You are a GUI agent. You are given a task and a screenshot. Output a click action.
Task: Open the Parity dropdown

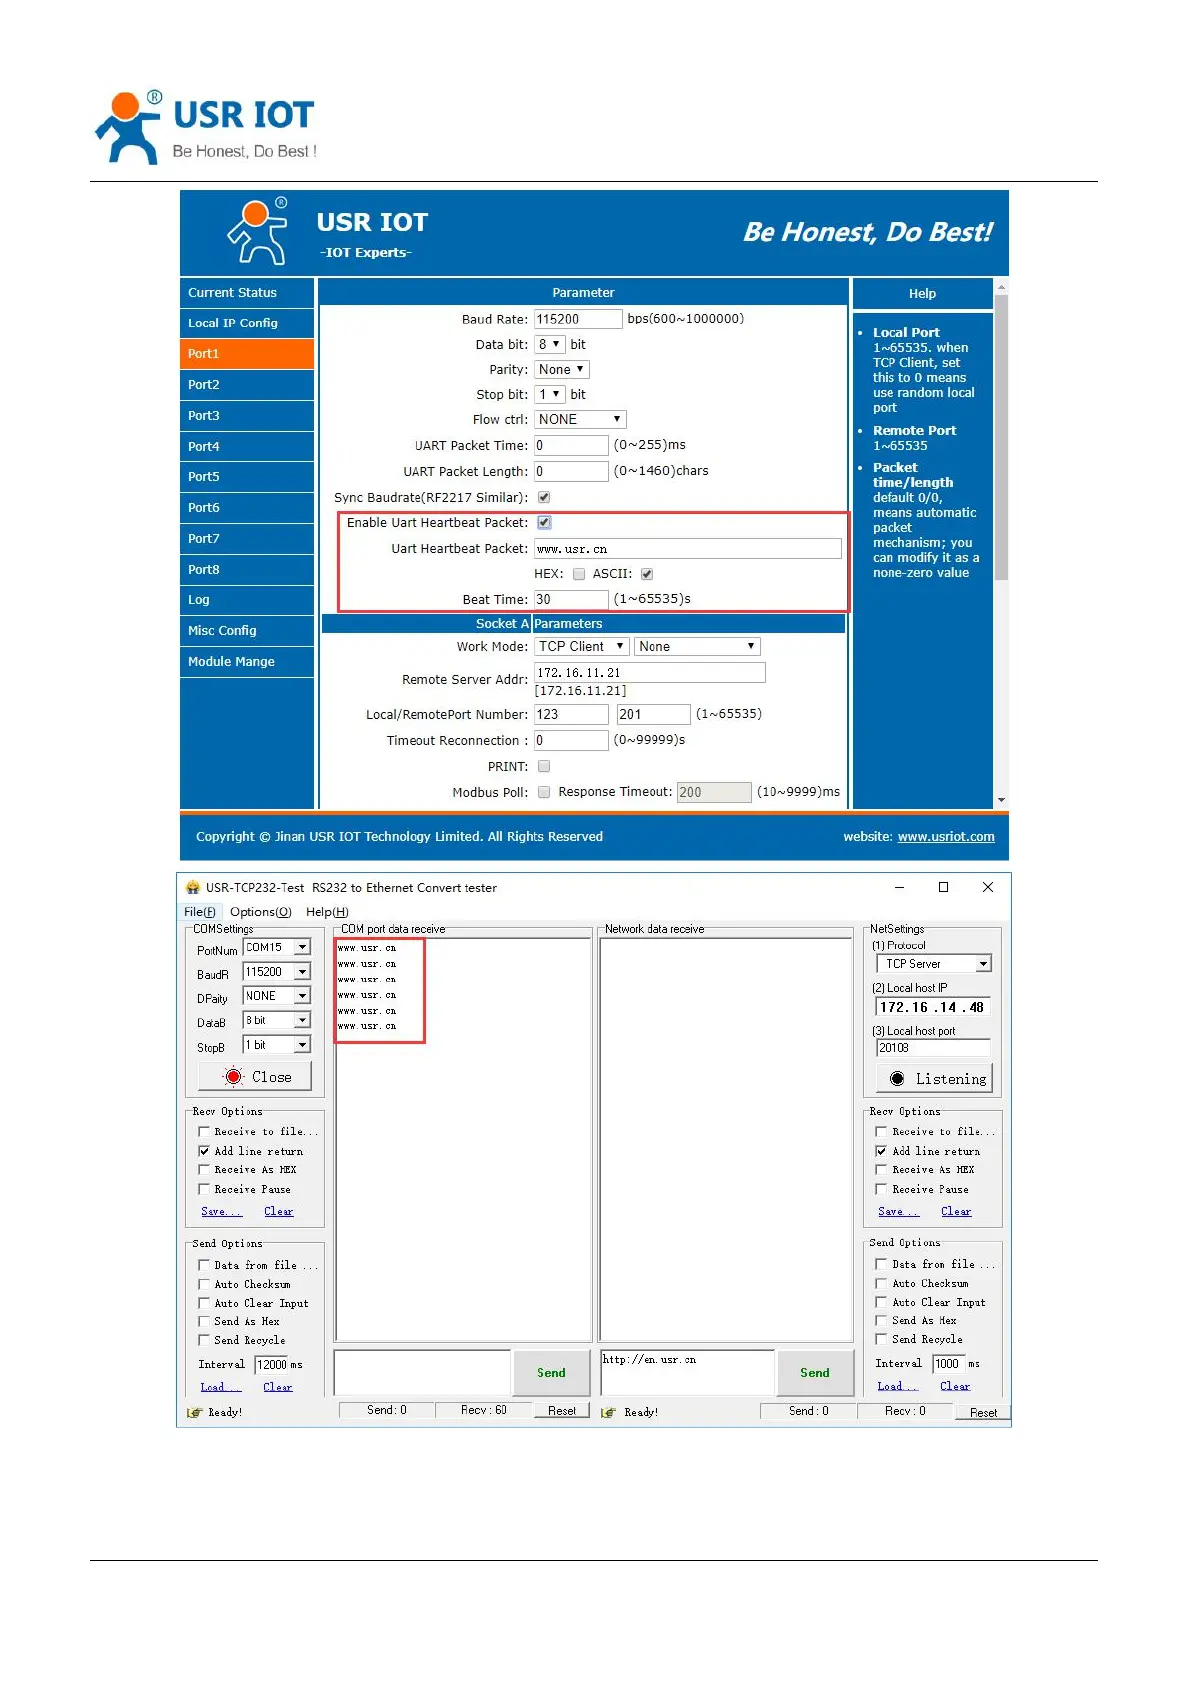click(x=562, y=369)
